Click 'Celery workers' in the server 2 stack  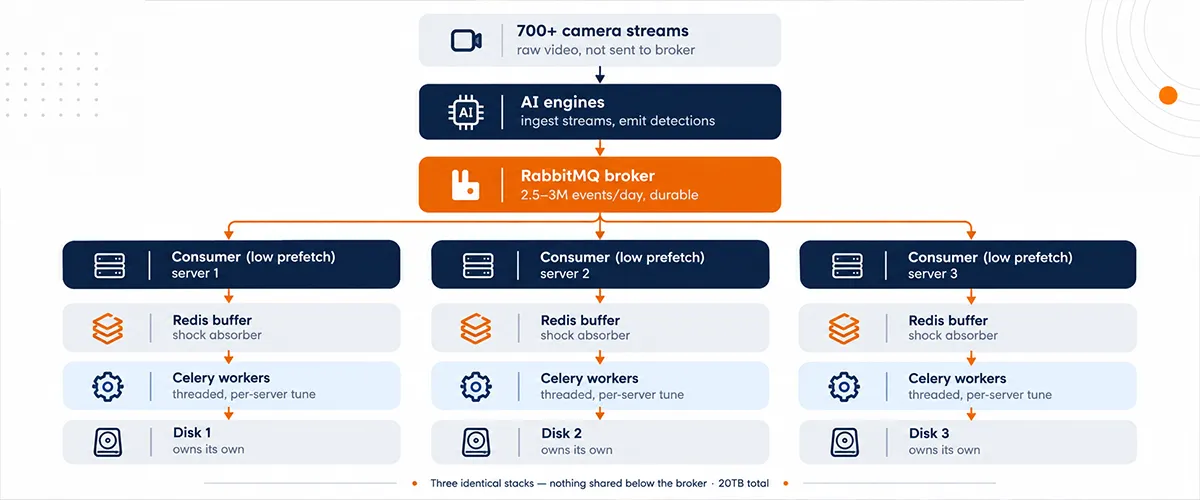[x=589, y=378]
